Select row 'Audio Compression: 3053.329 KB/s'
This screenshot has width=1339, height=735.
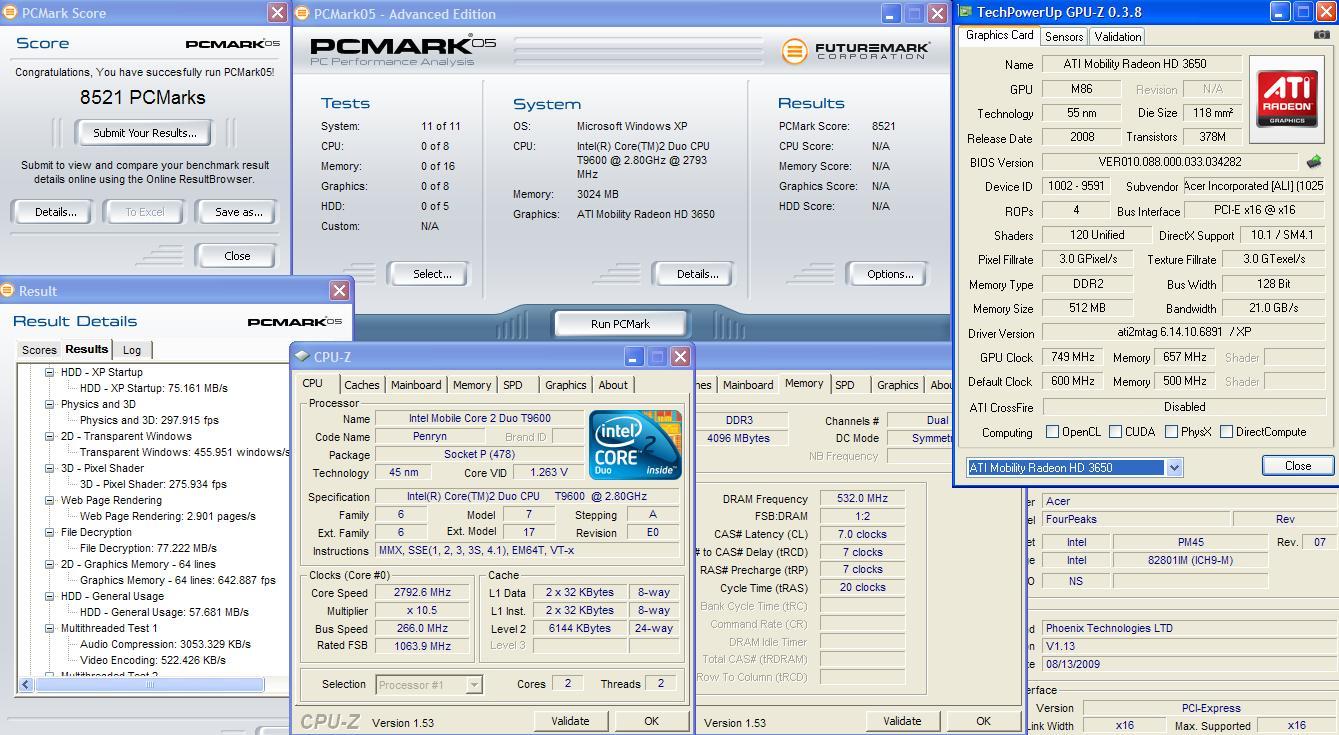pyautogui.click(x=165, y=644)
